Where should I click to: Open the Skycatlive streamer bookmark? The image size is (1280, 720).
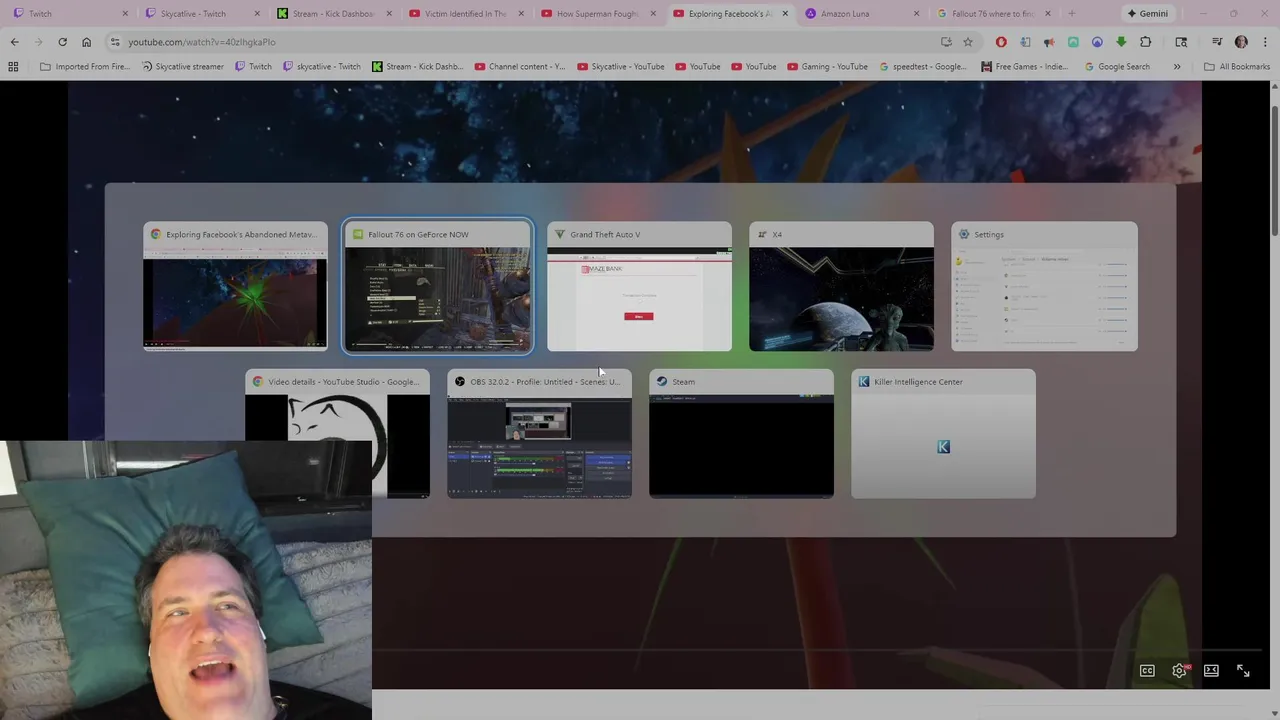182,67
